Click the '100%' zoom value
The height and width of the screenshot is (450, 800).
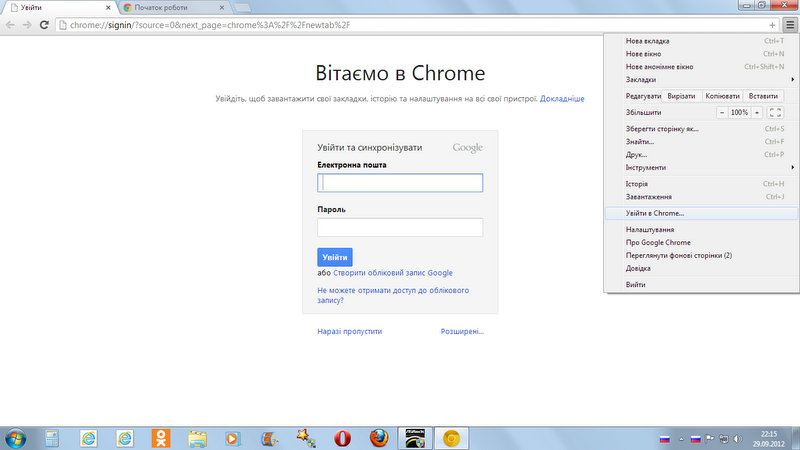click(739, 112)
